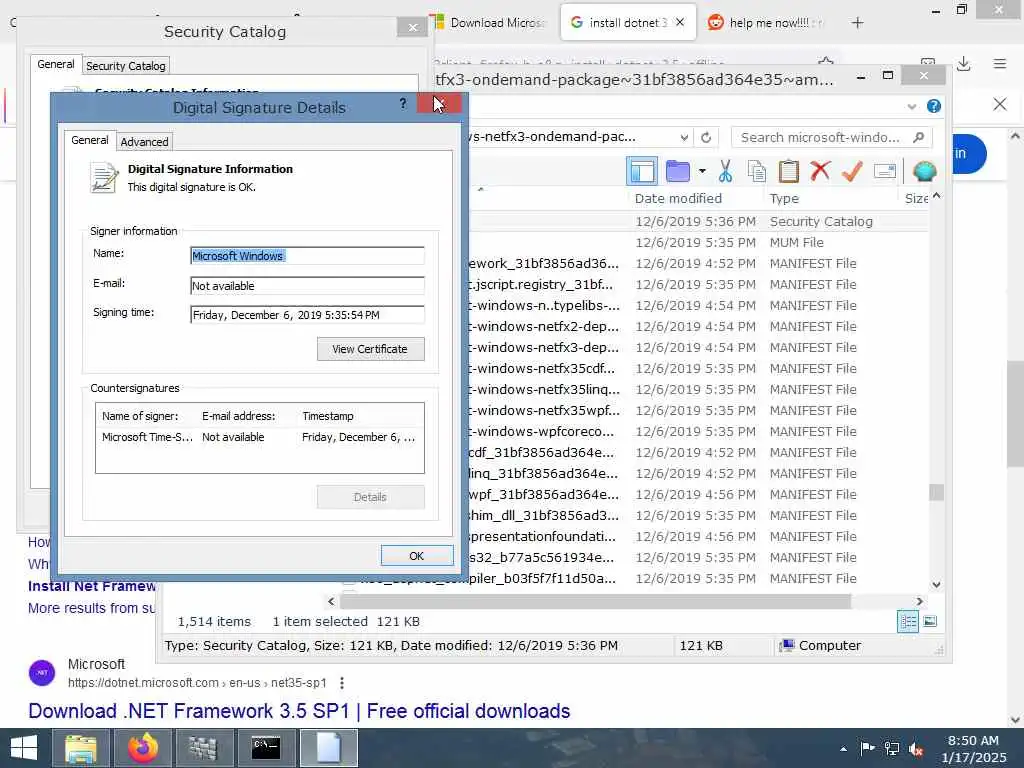Open Action Center flag icon

coord(867,749)
